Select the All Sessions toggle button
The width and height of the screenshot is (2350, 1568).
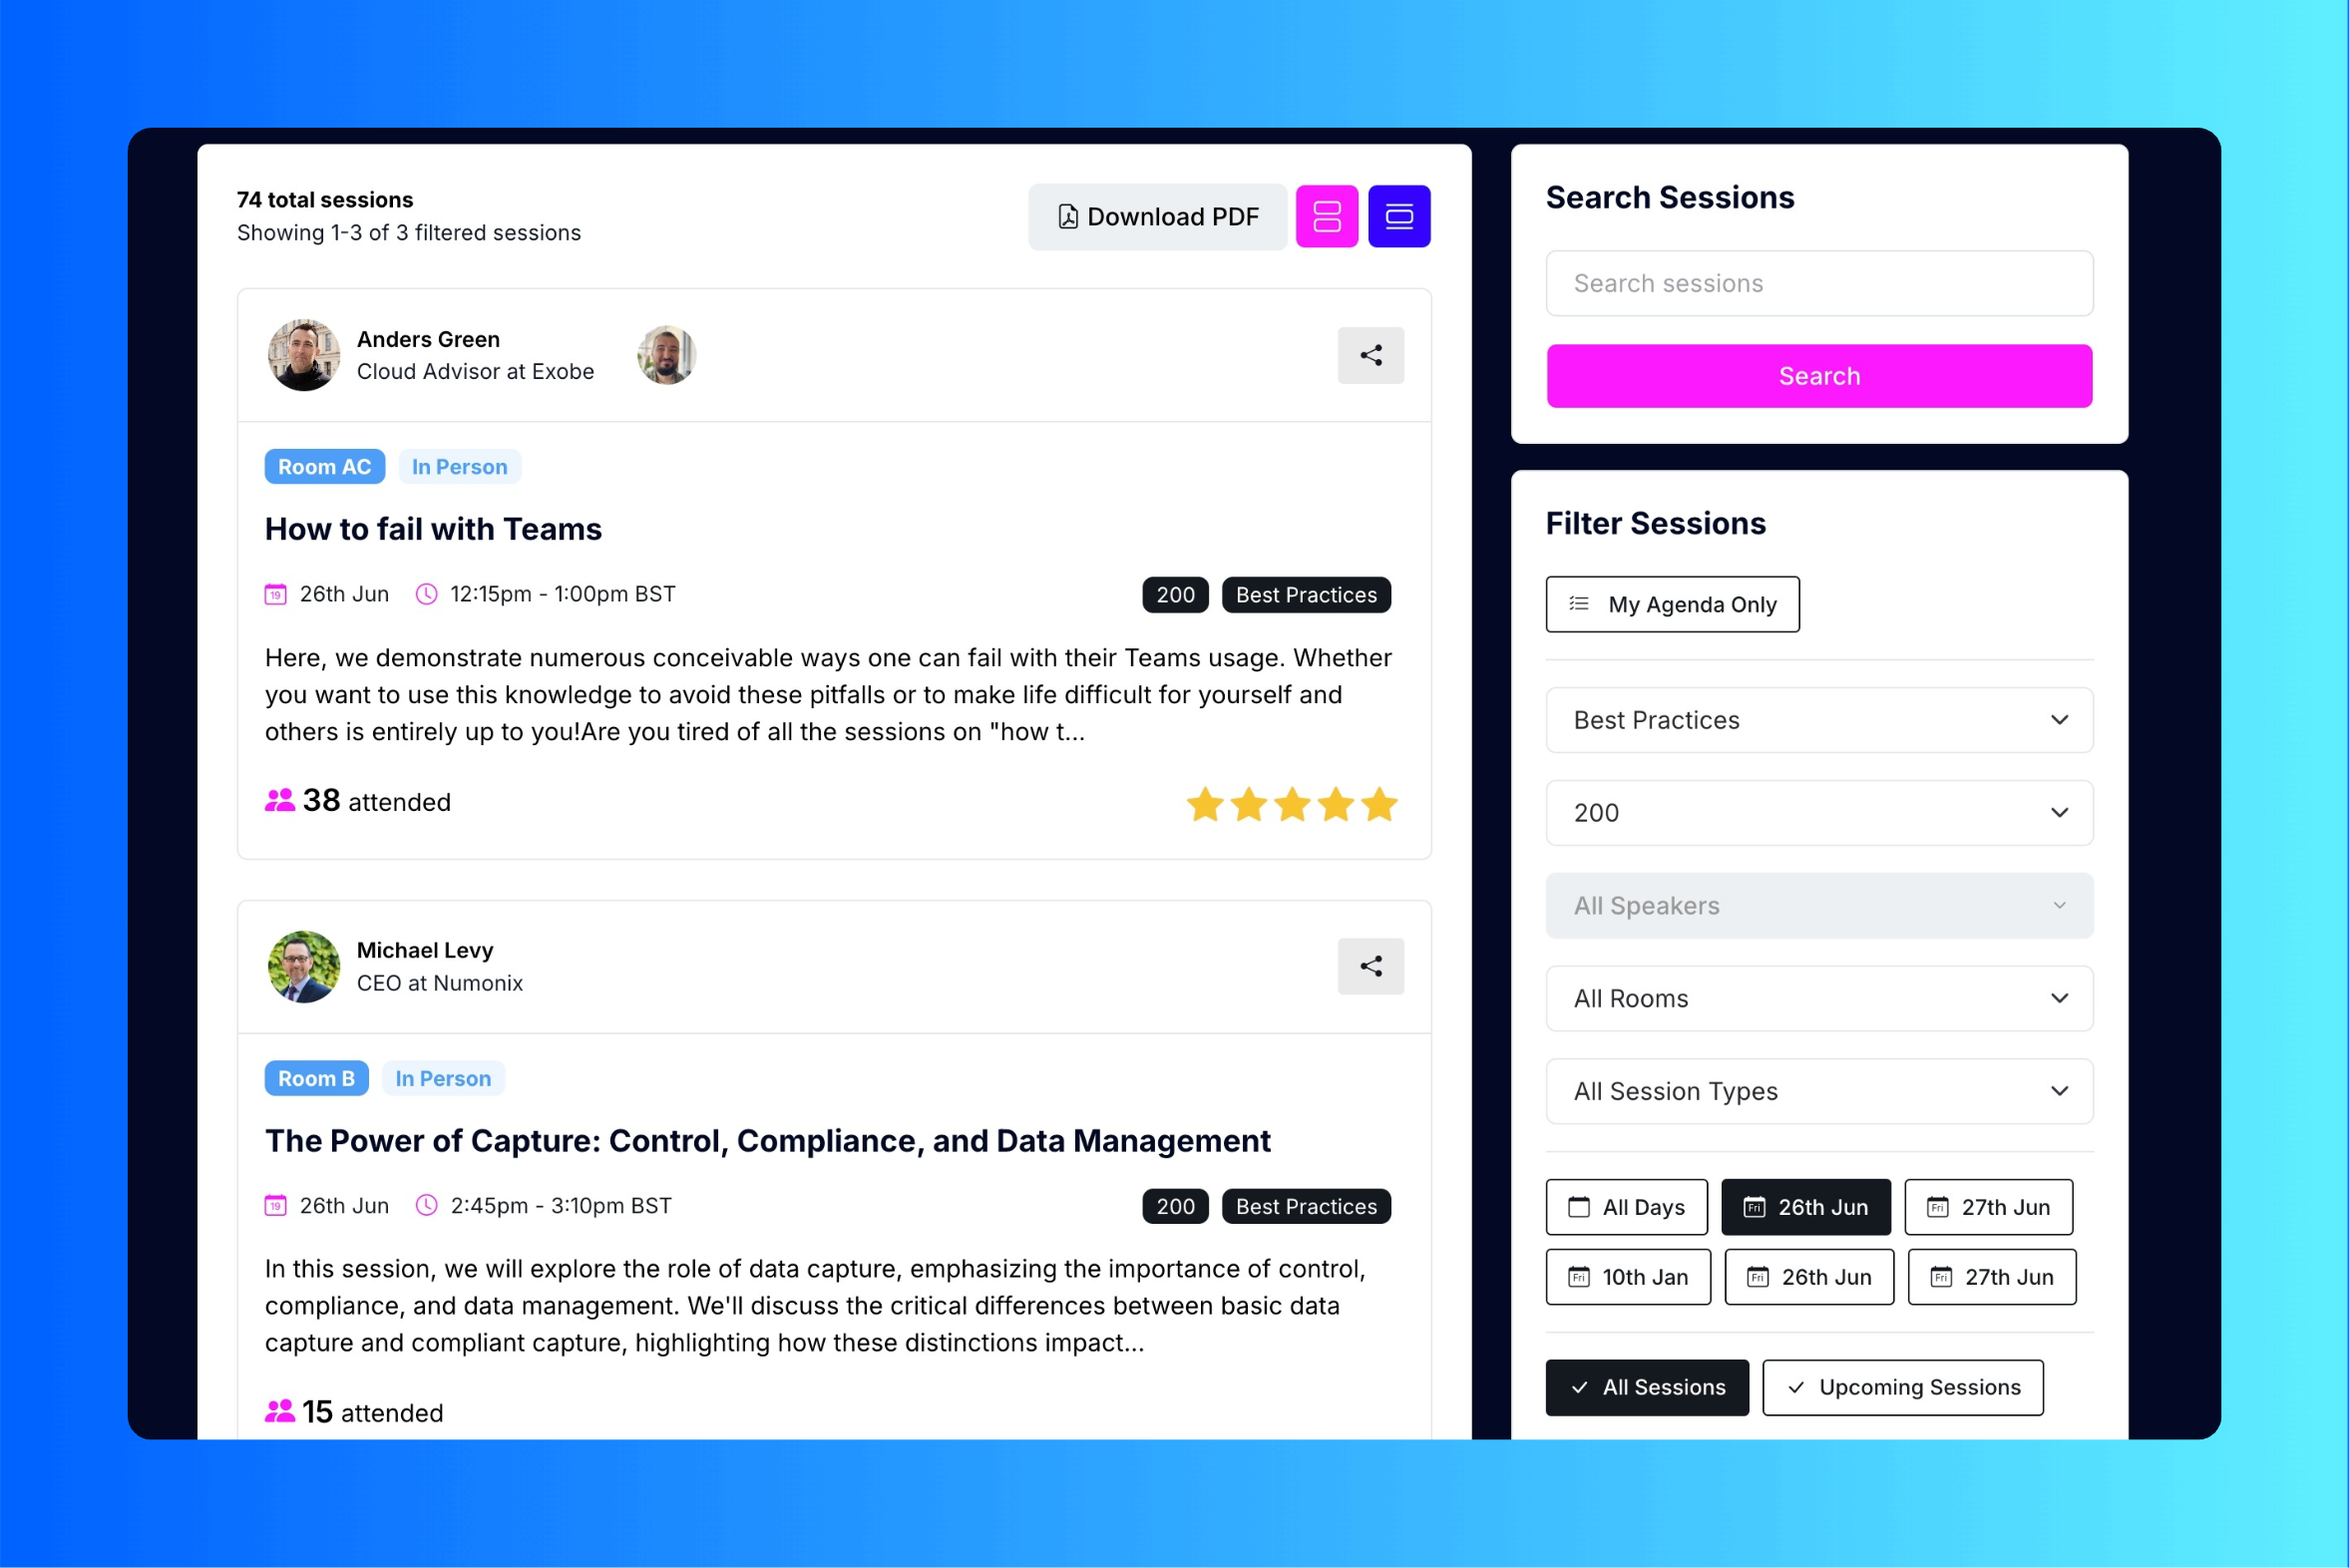click(1649, 1387)
